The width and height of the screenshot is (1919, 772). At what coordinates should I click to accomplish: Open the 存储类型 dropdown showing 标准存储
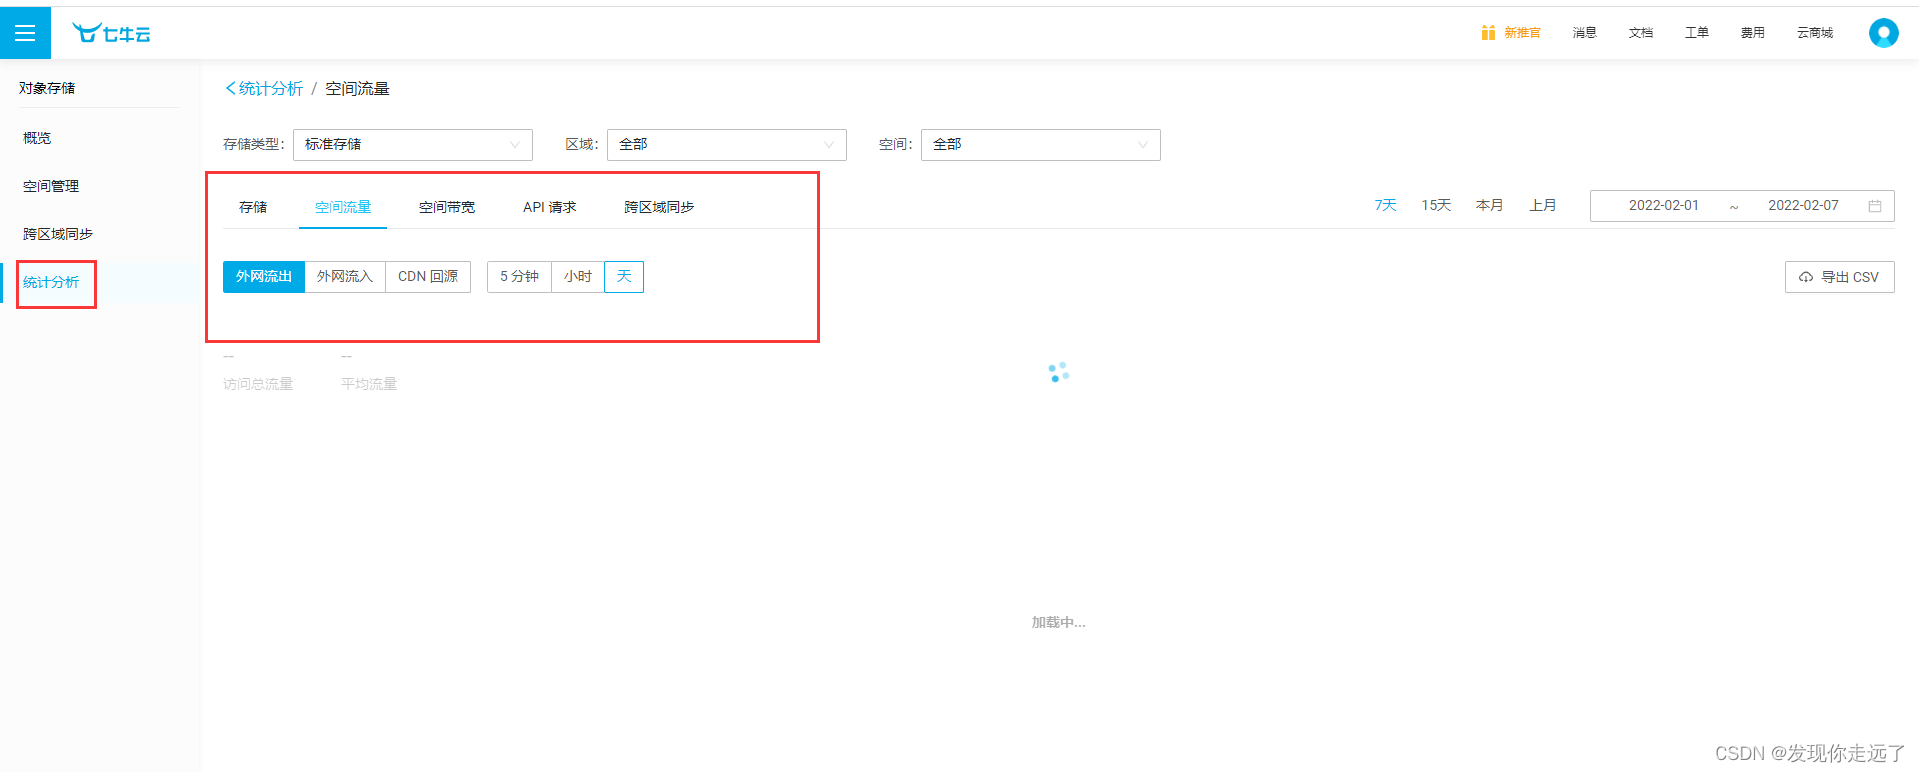[412, 144]
